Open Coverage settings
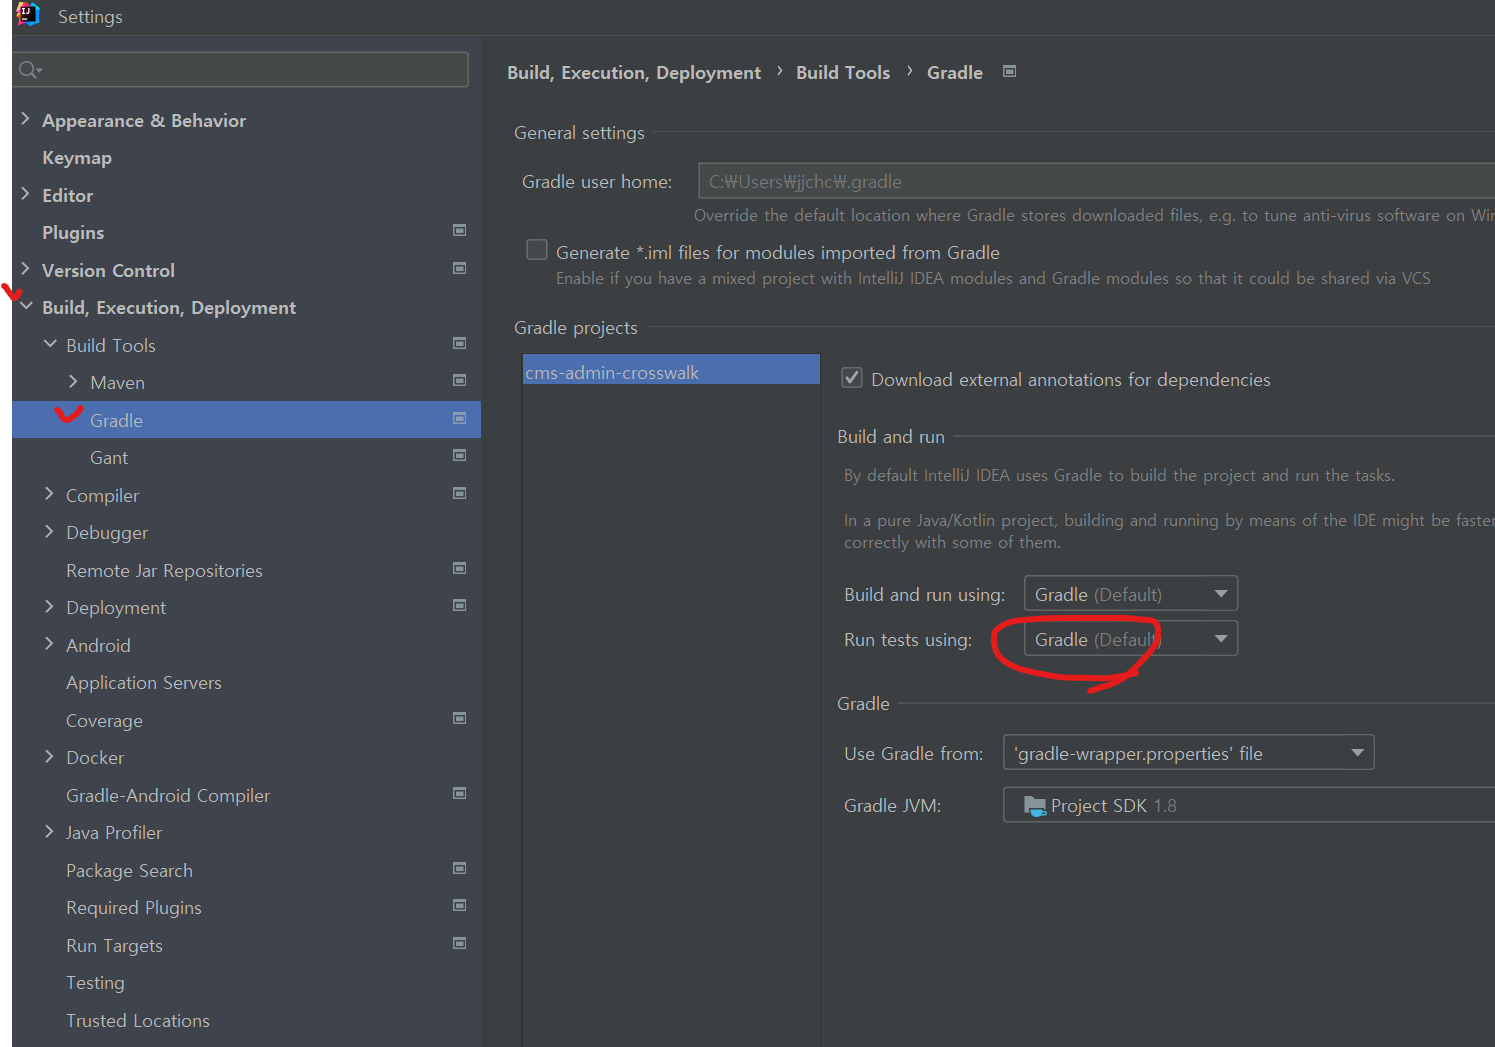This screenshot has width=1495, height=1047. tap(104, 720)
